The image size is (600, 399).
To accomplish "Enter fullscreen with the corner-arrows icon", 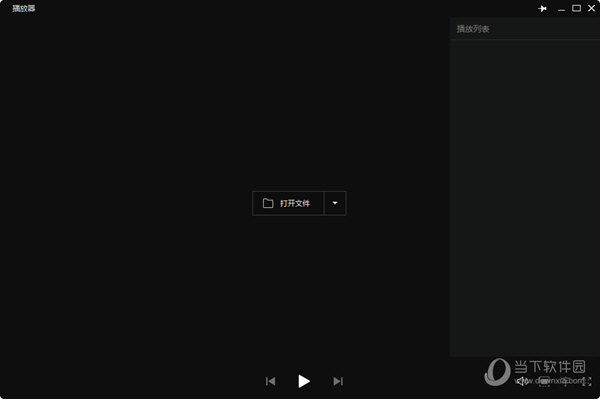I will (x=587, y=381).
